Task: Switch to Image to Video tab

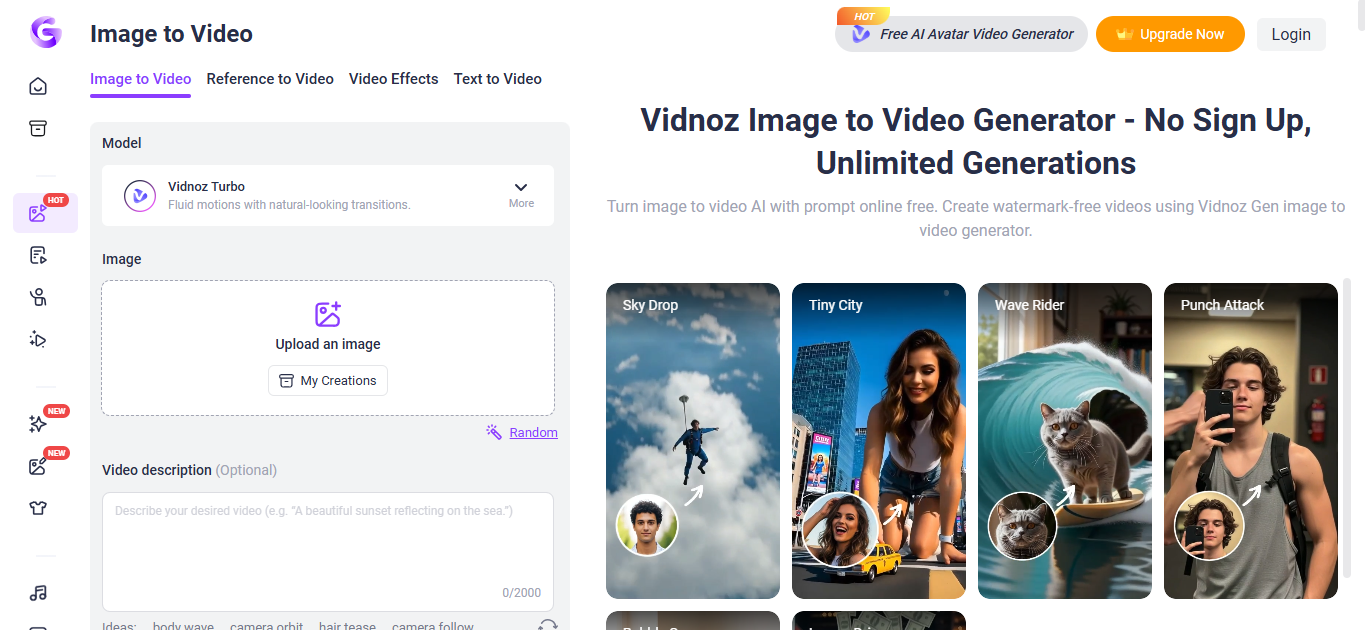Action: point(140,79)
